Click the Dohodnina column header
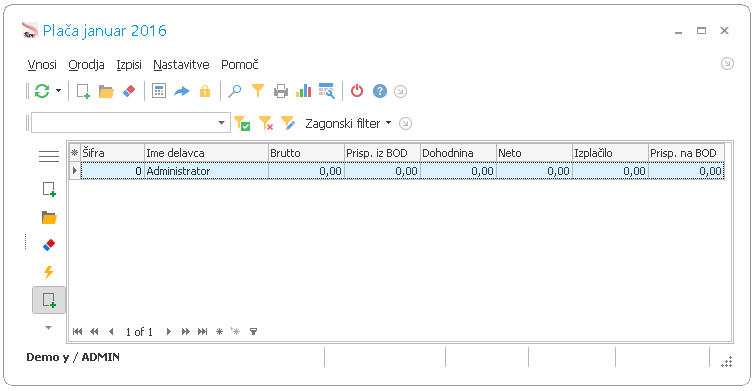The height and width of the screenshot is (391, 752). click(x=458, y=153)
